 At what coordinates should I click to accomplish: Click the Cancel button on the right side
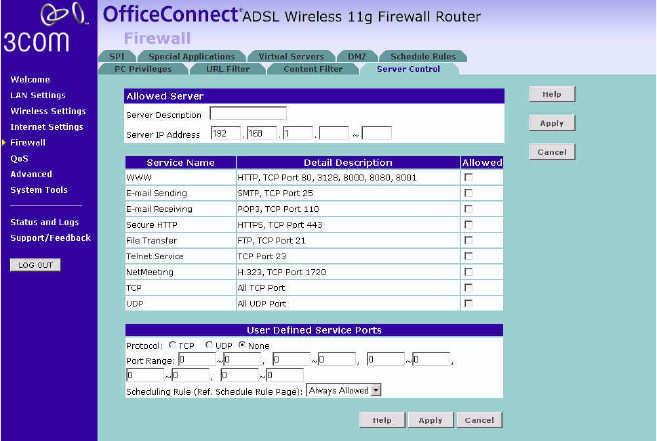(552, 152)
